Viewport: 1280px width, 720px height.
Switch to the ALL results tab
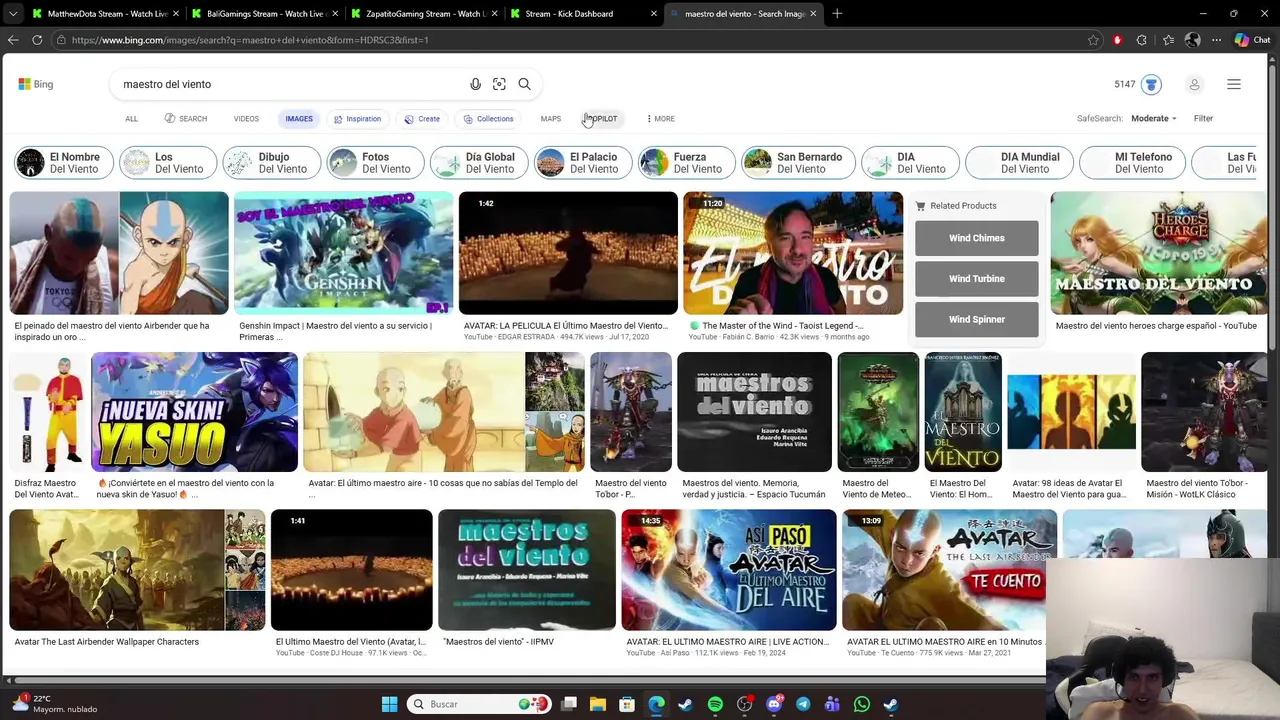point(131,118)
